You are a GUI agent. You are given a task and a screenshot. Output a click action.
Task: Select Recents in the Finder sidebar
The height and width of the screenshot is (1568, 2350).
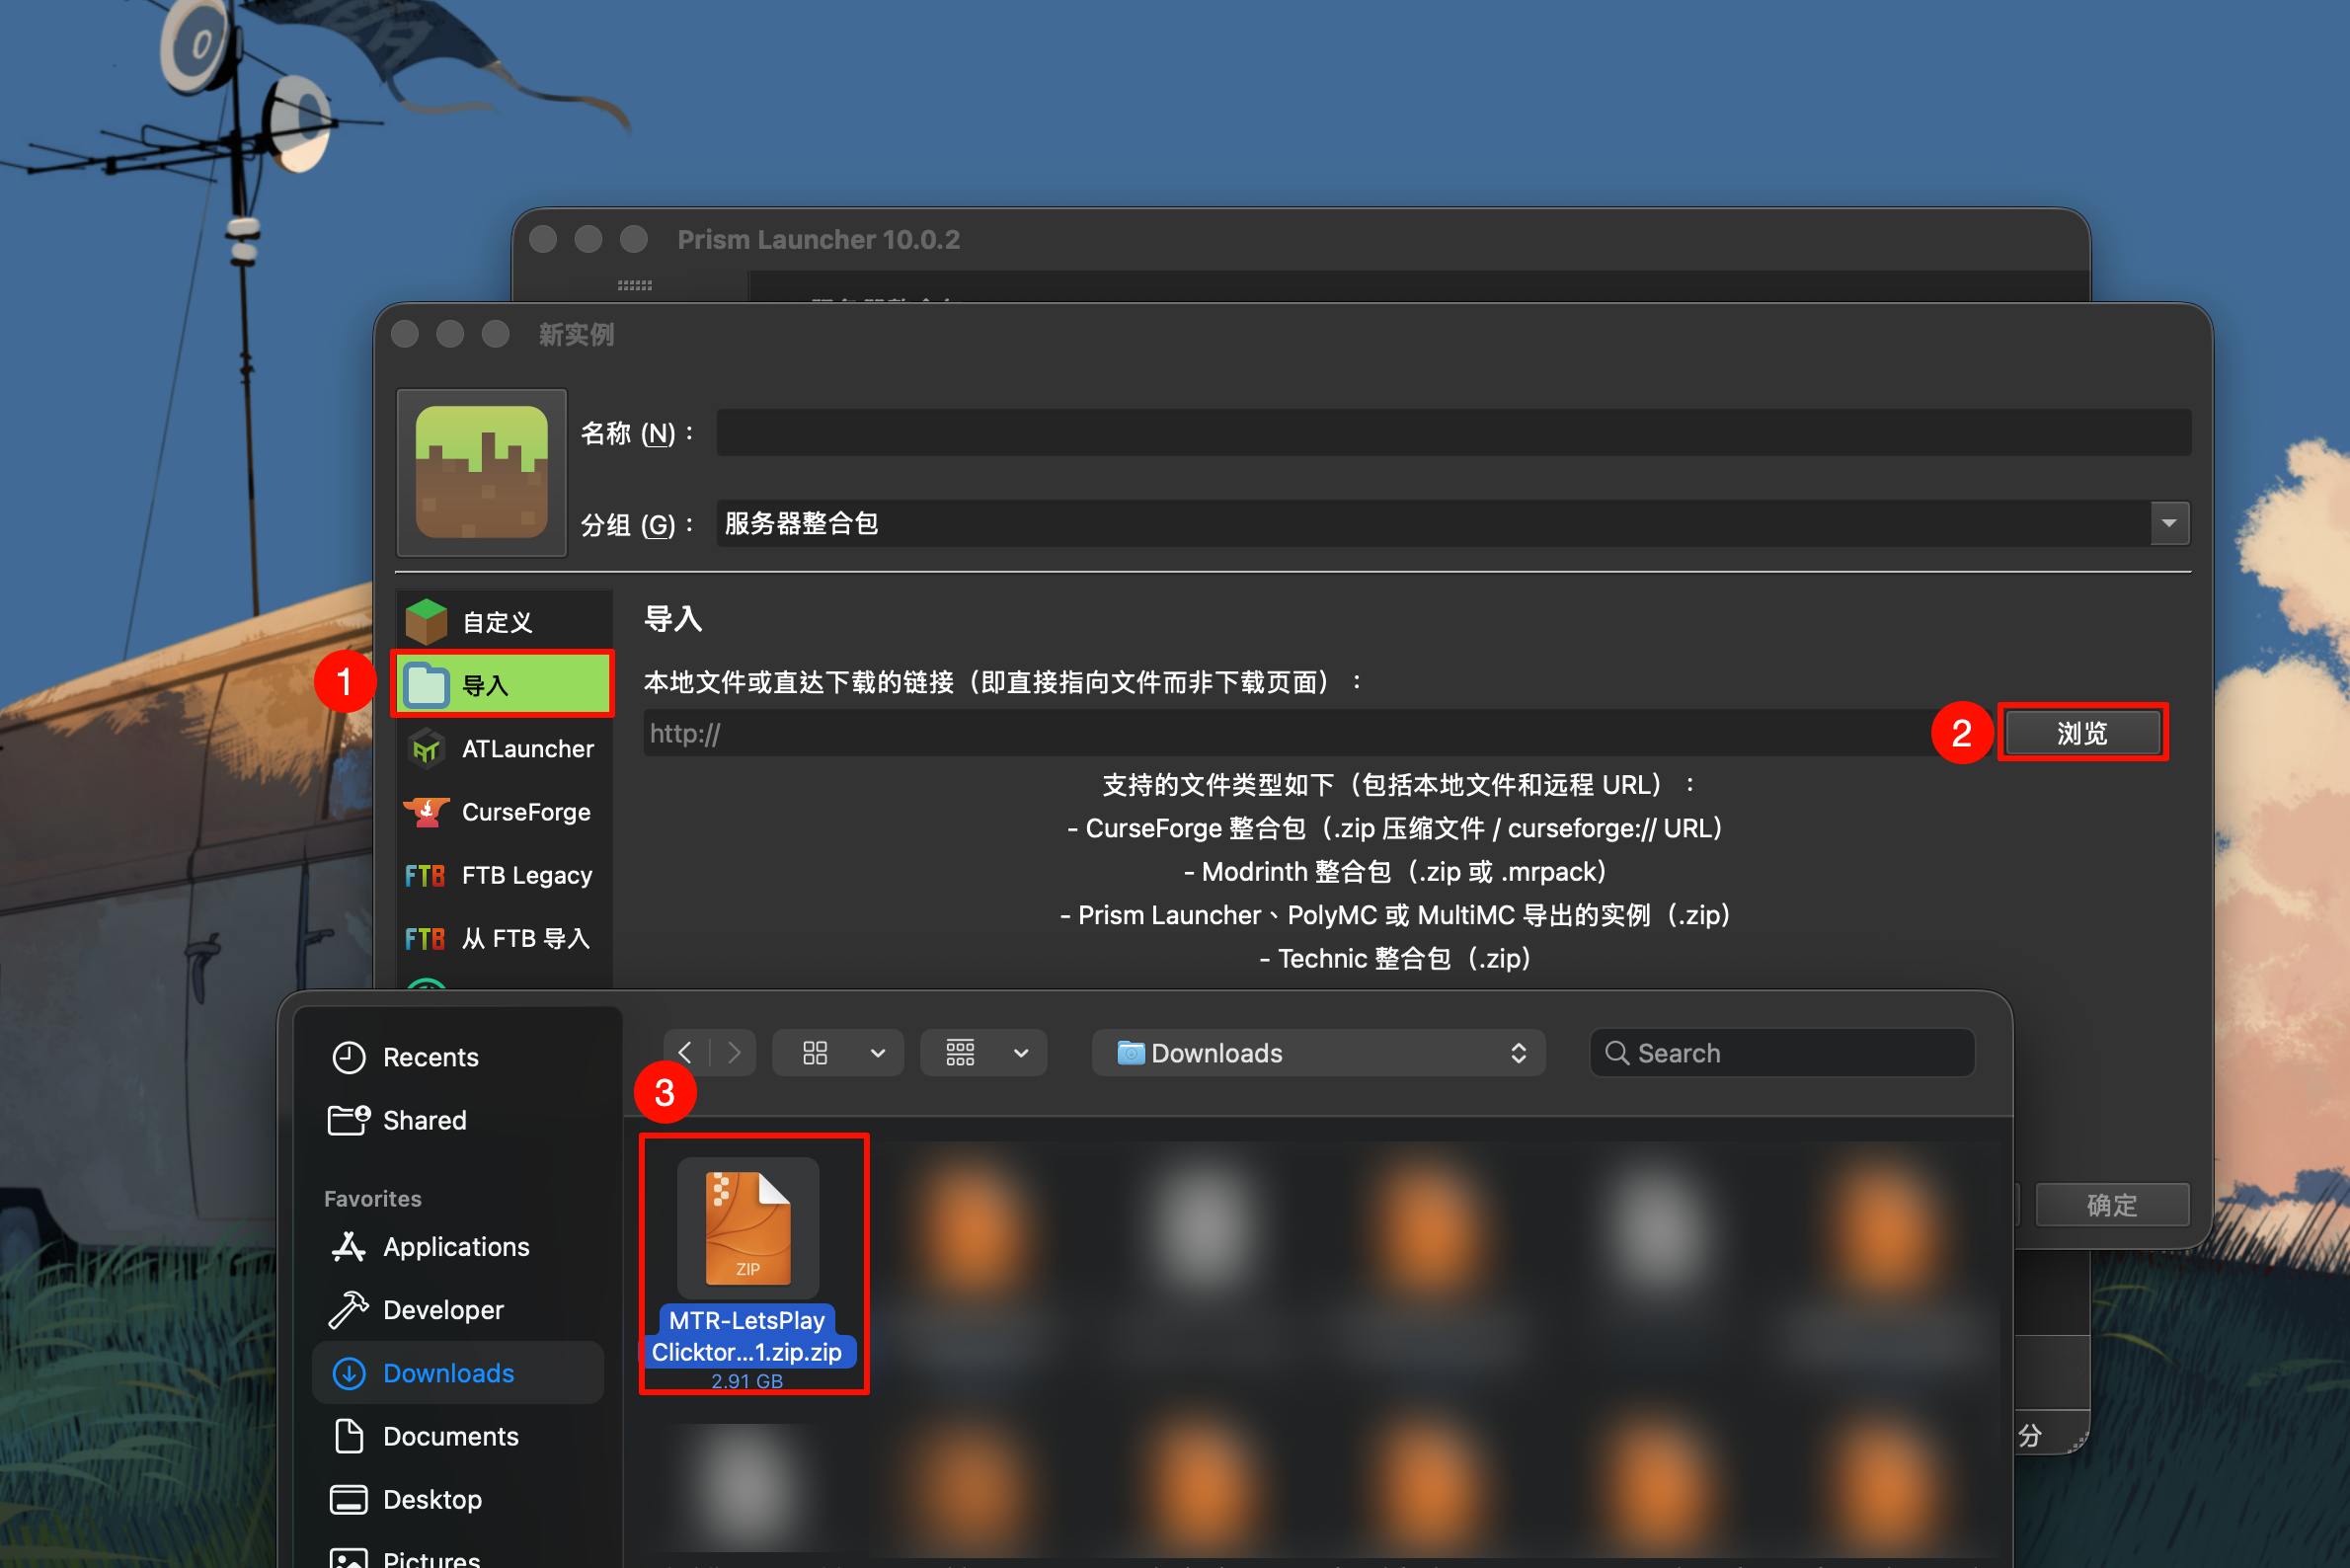coord(430,1057)
